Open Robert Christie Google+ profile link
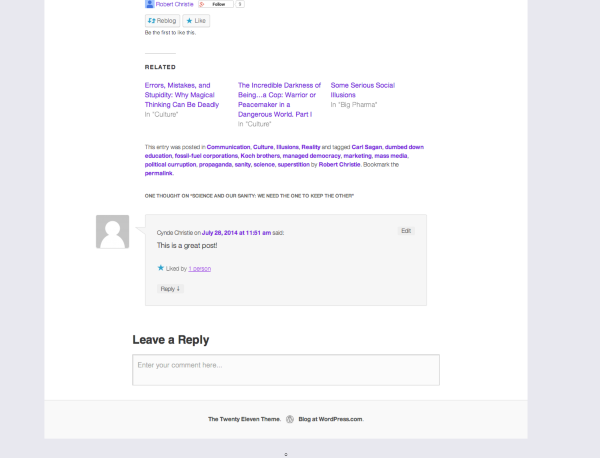This screenshot has height=458, width=600. click(174, 4)
